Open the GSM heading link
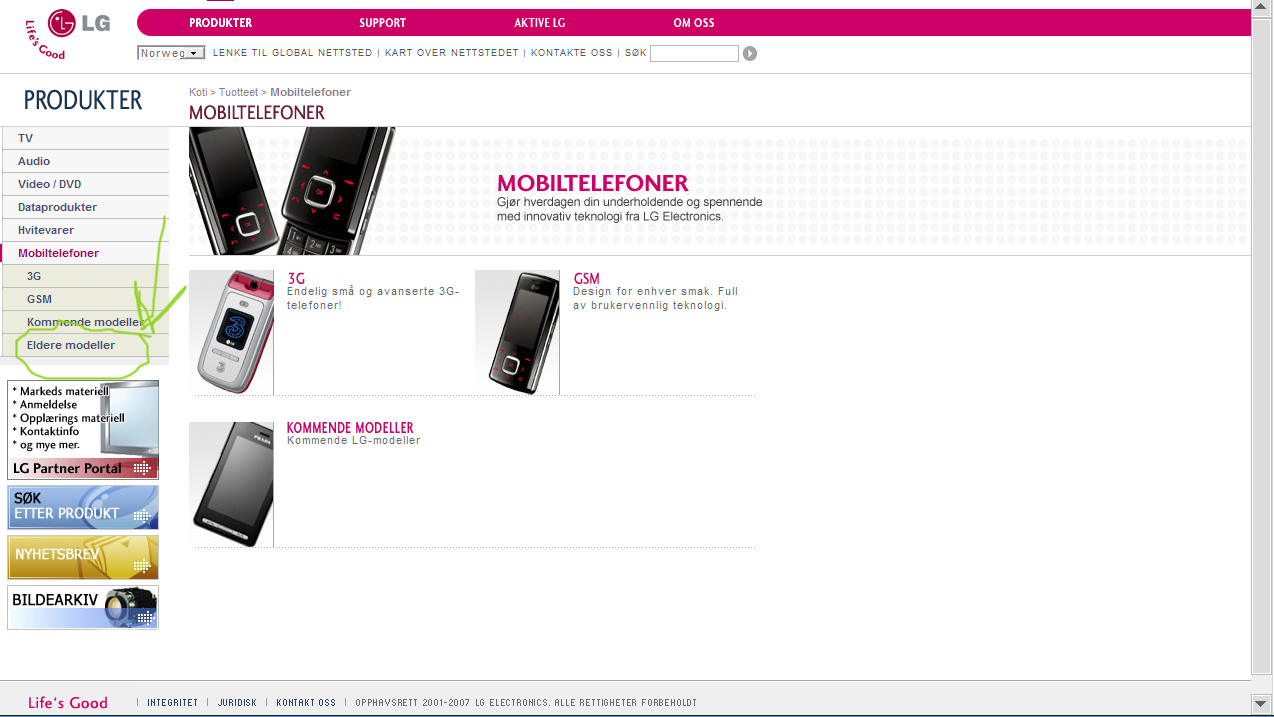Screen dimensions: 1274x717 coord(586,279)
